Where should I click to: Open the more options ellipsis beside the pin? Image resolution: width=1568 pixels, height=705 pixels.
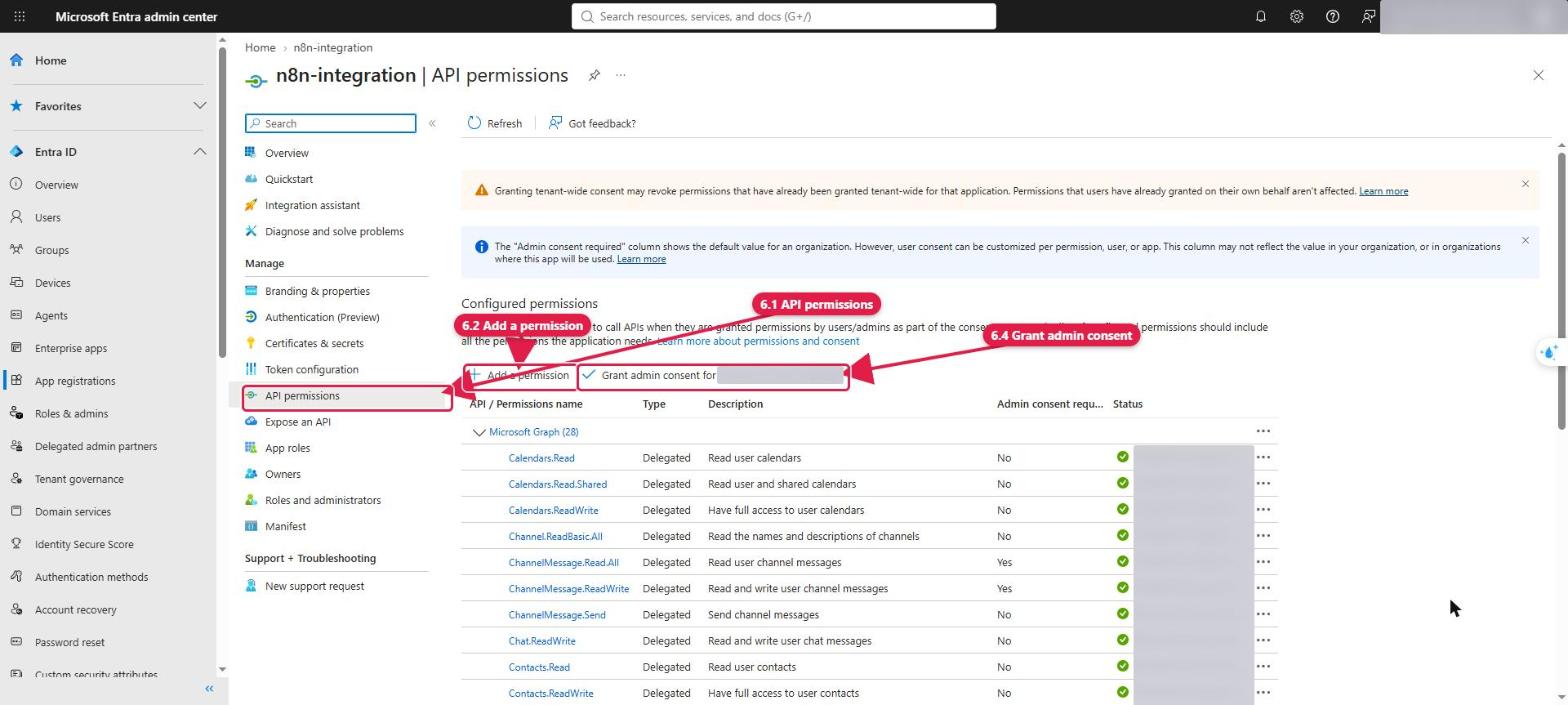pos(621,75)
